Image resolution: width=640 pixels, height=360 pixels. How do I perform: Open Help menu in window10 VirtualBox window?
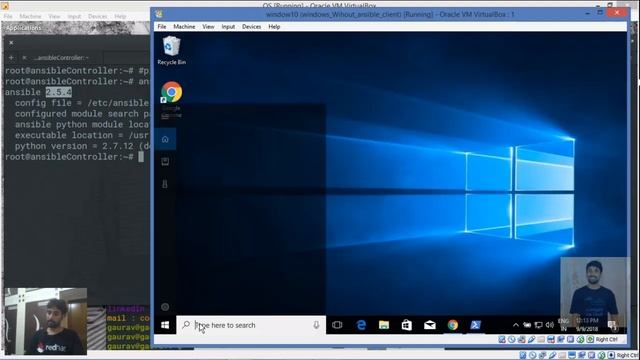274,27
